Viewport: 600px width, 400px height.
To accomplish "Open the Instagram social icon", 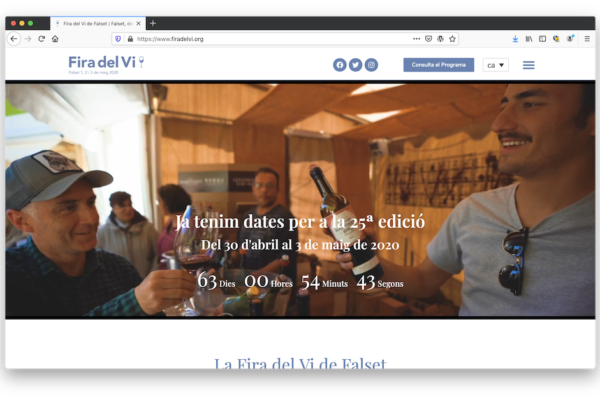I will click(371, 65).
